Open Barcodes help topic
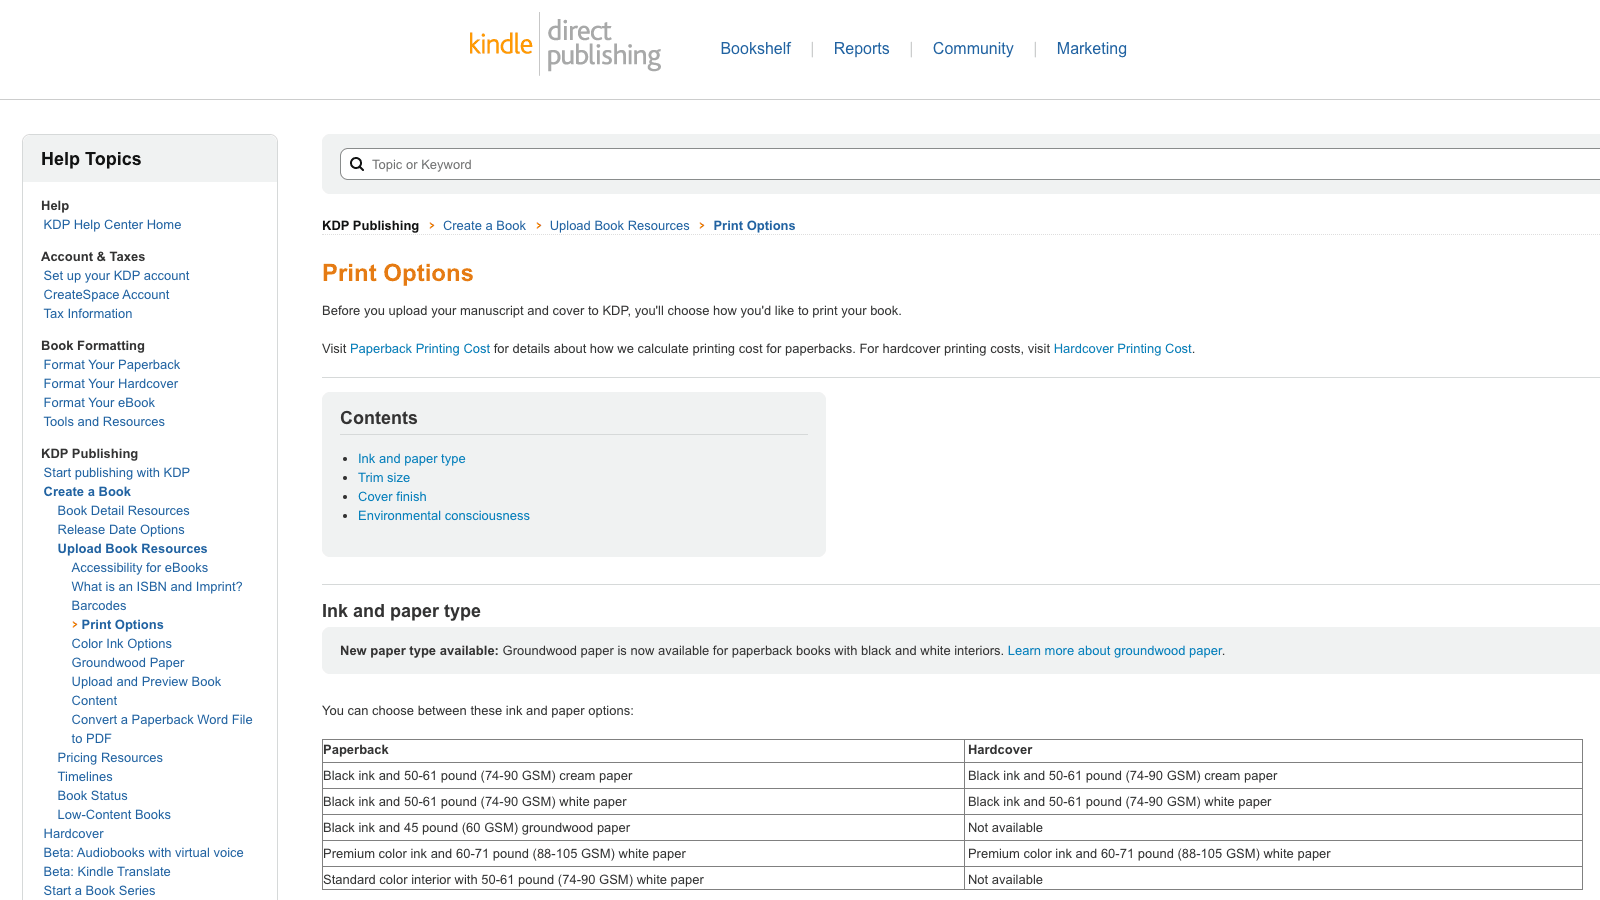Screen dimensions: 1600x900 point(99,606)
